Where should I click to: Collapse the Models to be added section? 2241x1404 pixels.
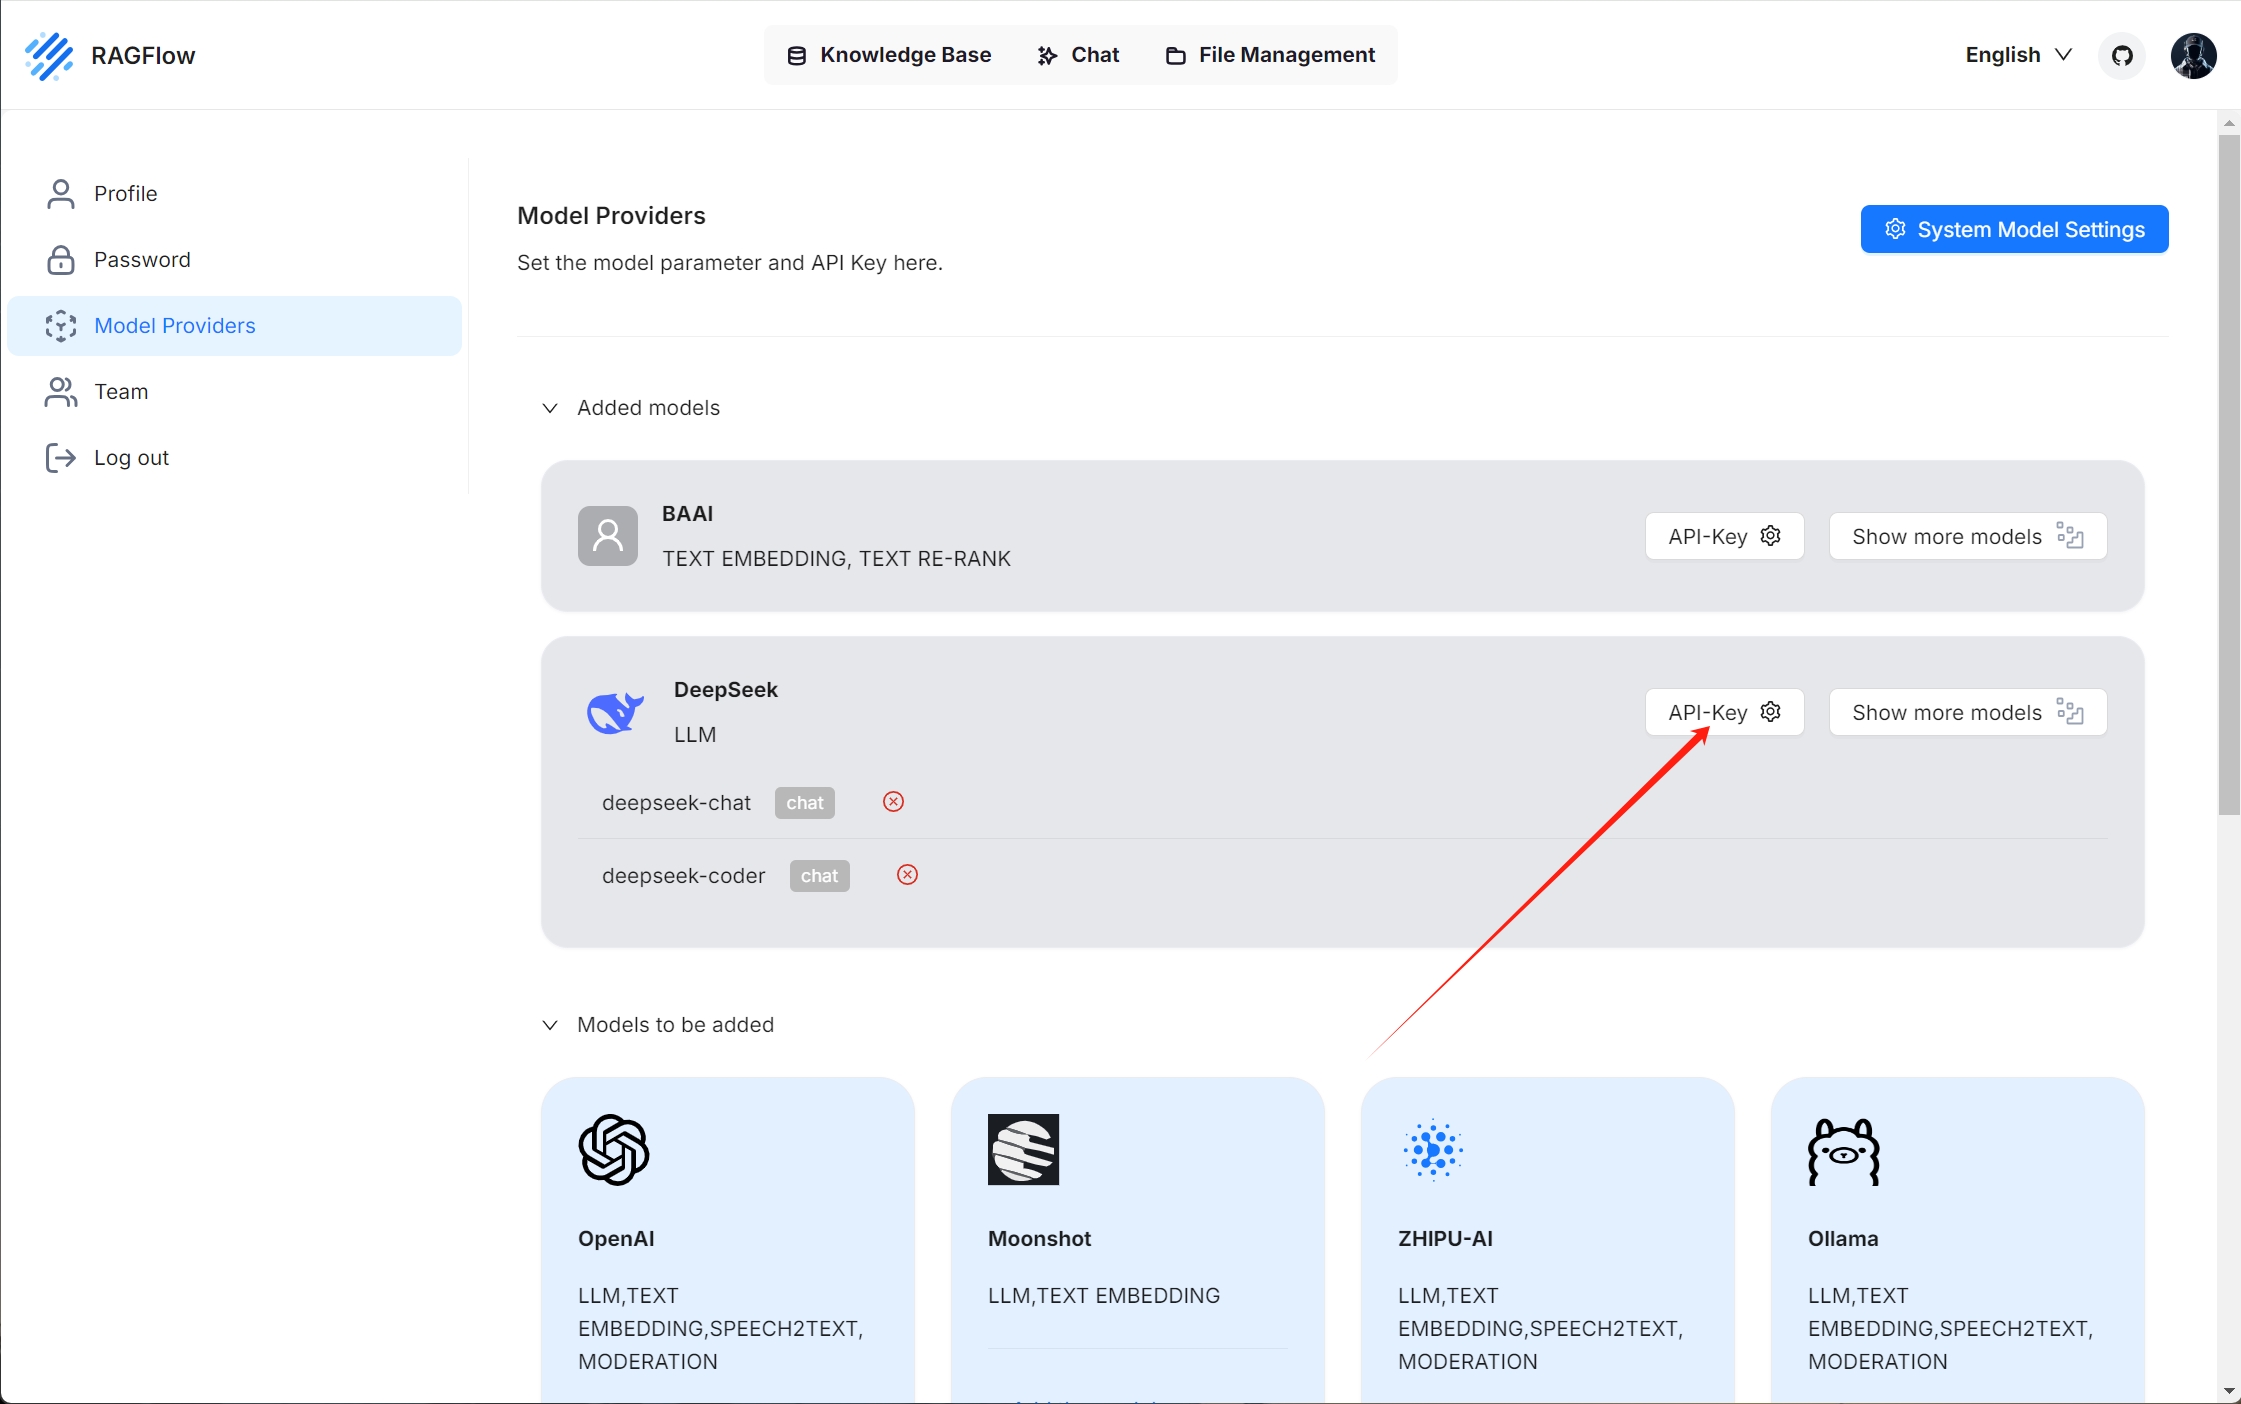point(550,1025)
